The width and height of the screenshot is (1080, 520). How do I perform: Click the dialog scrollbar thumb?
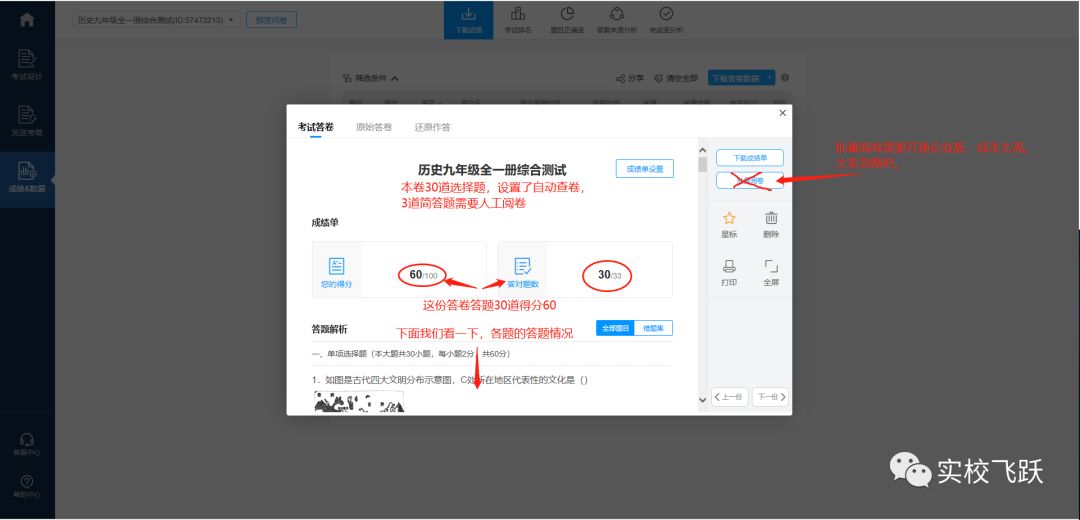[703, 164]
